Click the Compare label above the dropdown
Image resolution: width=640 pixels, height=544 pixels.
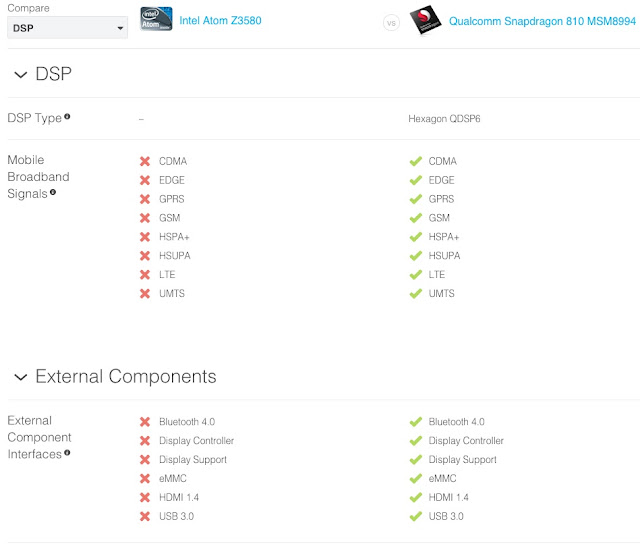(28, 8)
